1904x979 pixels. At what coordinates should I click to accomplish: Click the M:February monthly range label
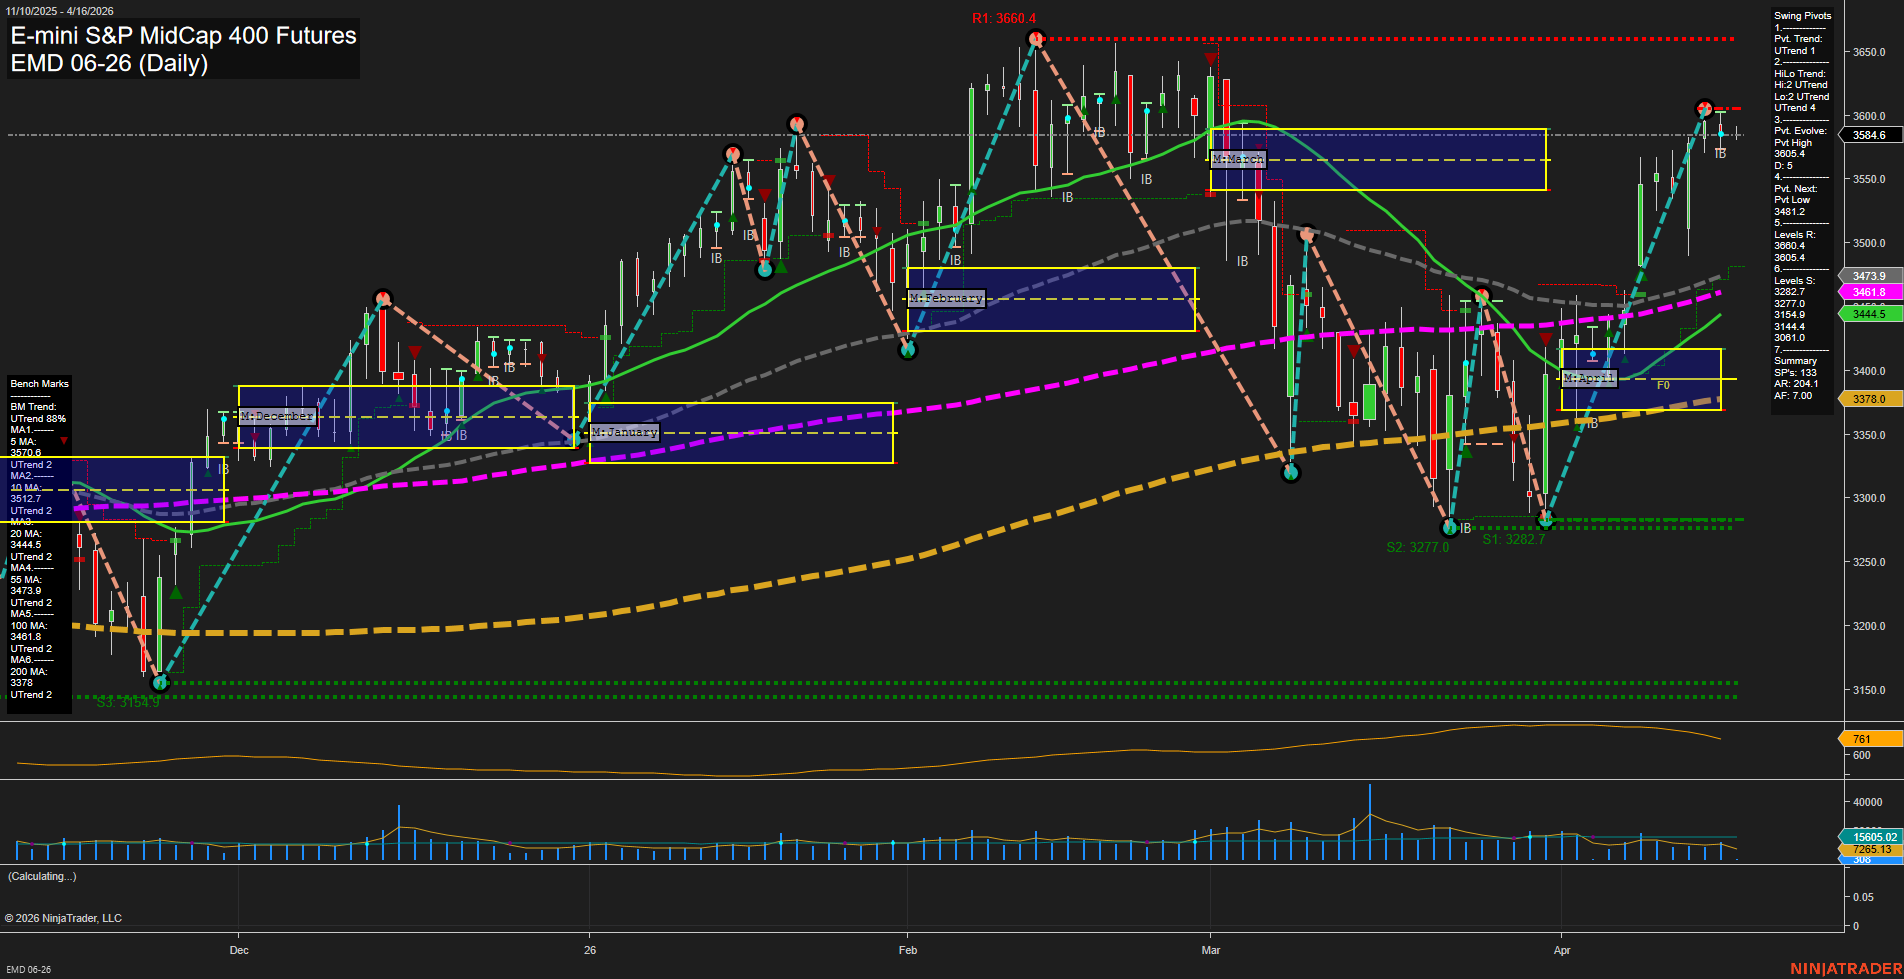pos(946,298)
